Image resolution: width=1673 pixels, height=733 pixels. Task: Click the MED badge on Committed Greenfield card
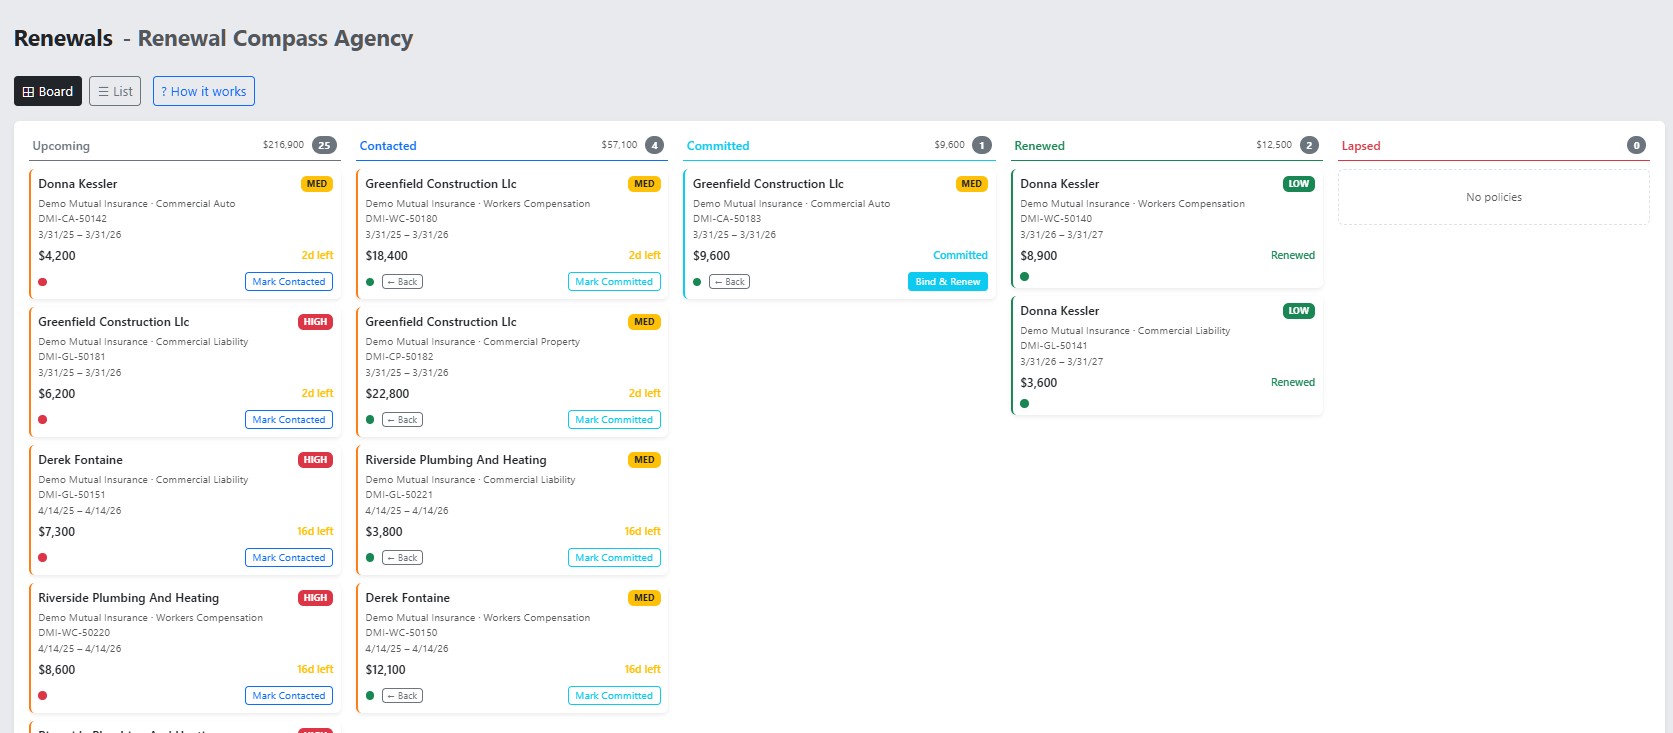971,184
